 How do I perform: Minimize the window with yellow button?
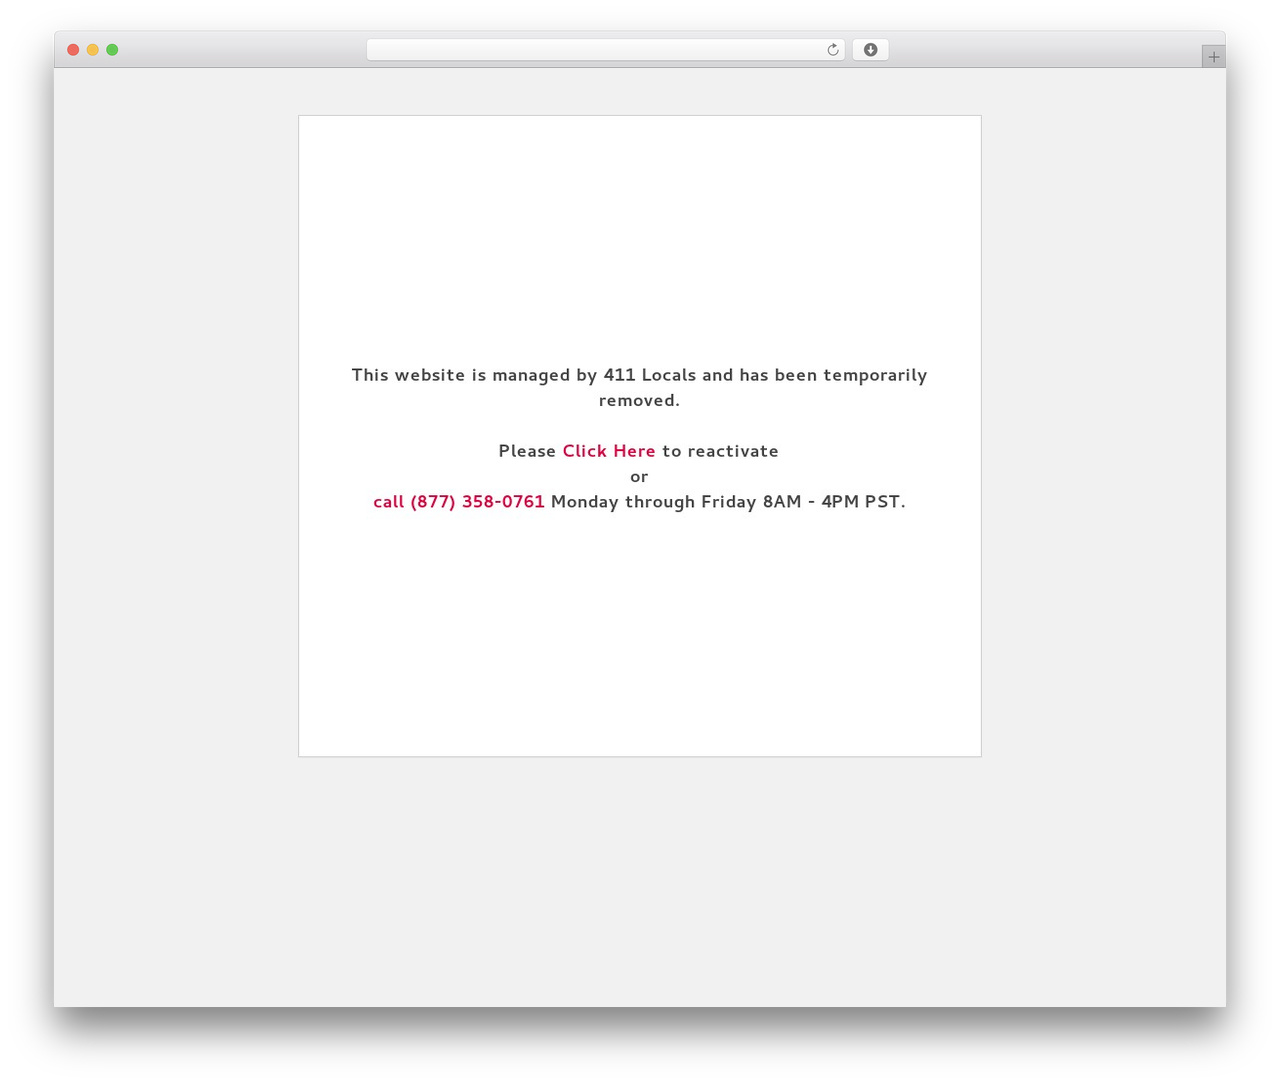(92, 50)
